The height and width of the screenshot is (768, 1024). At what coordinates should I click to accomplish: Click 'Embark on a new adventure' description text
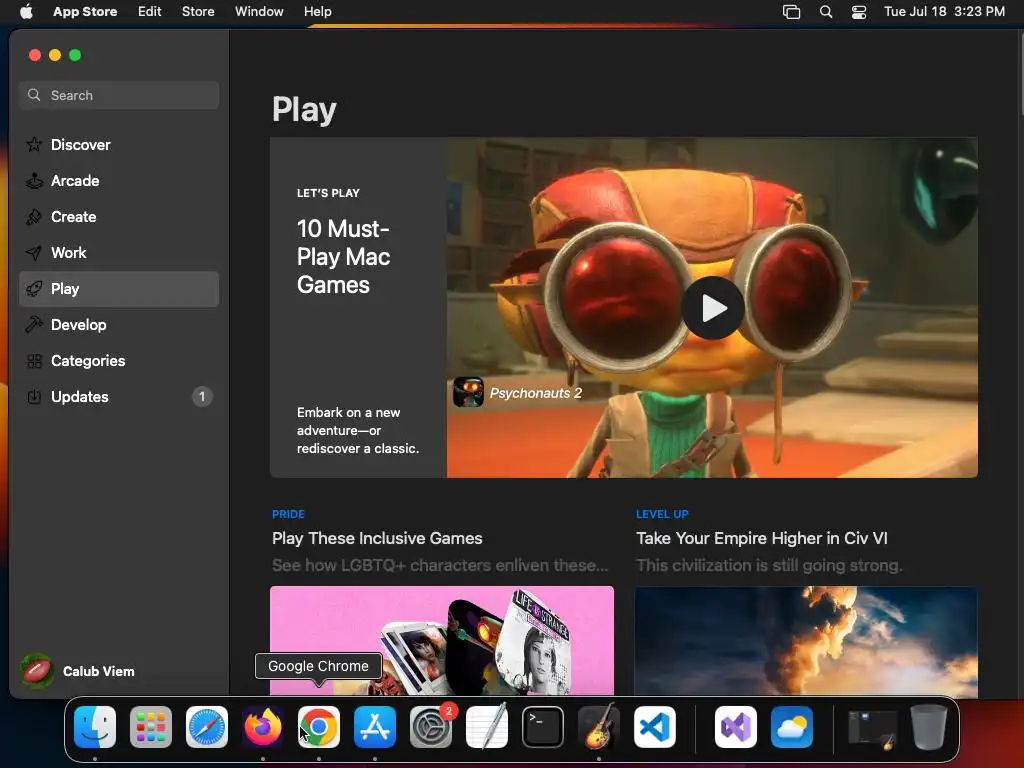tap(358, 430)
